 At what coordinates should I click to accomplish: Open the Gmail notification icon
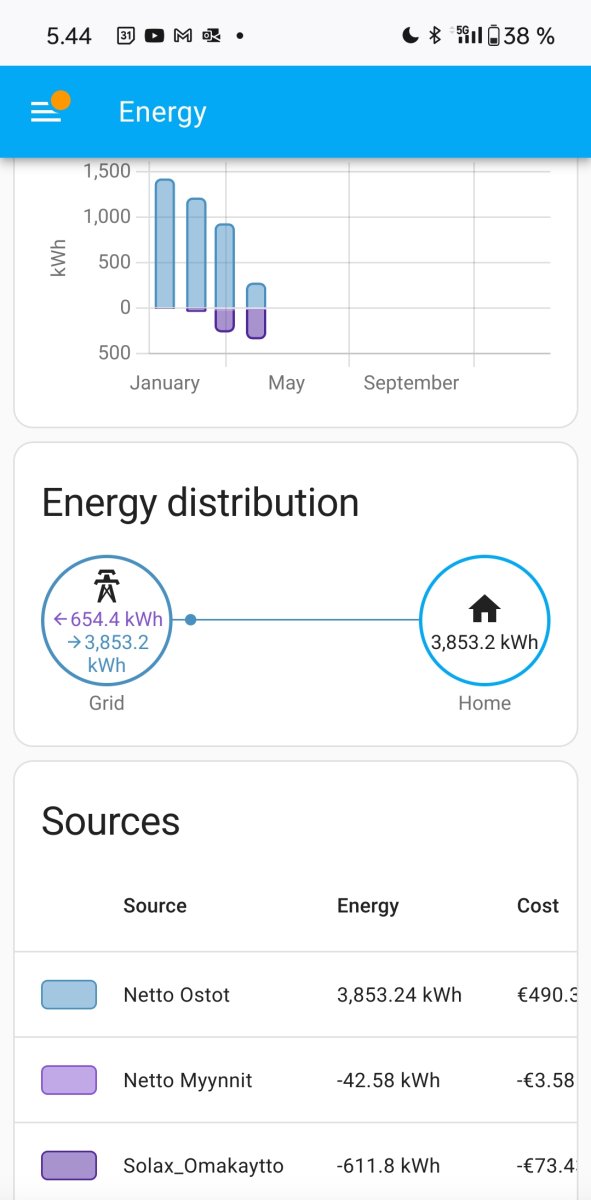(182, 36)
